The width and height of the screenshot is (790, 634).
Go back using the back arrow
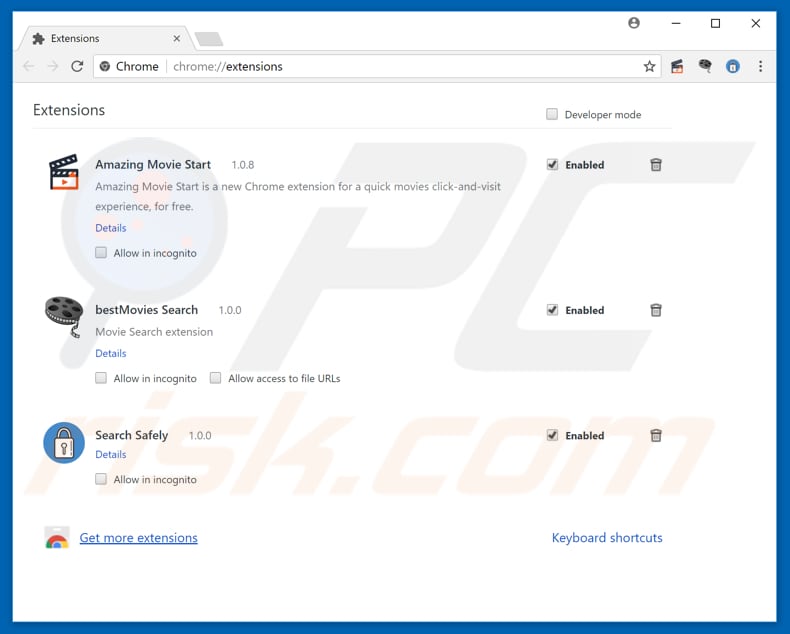29,67
